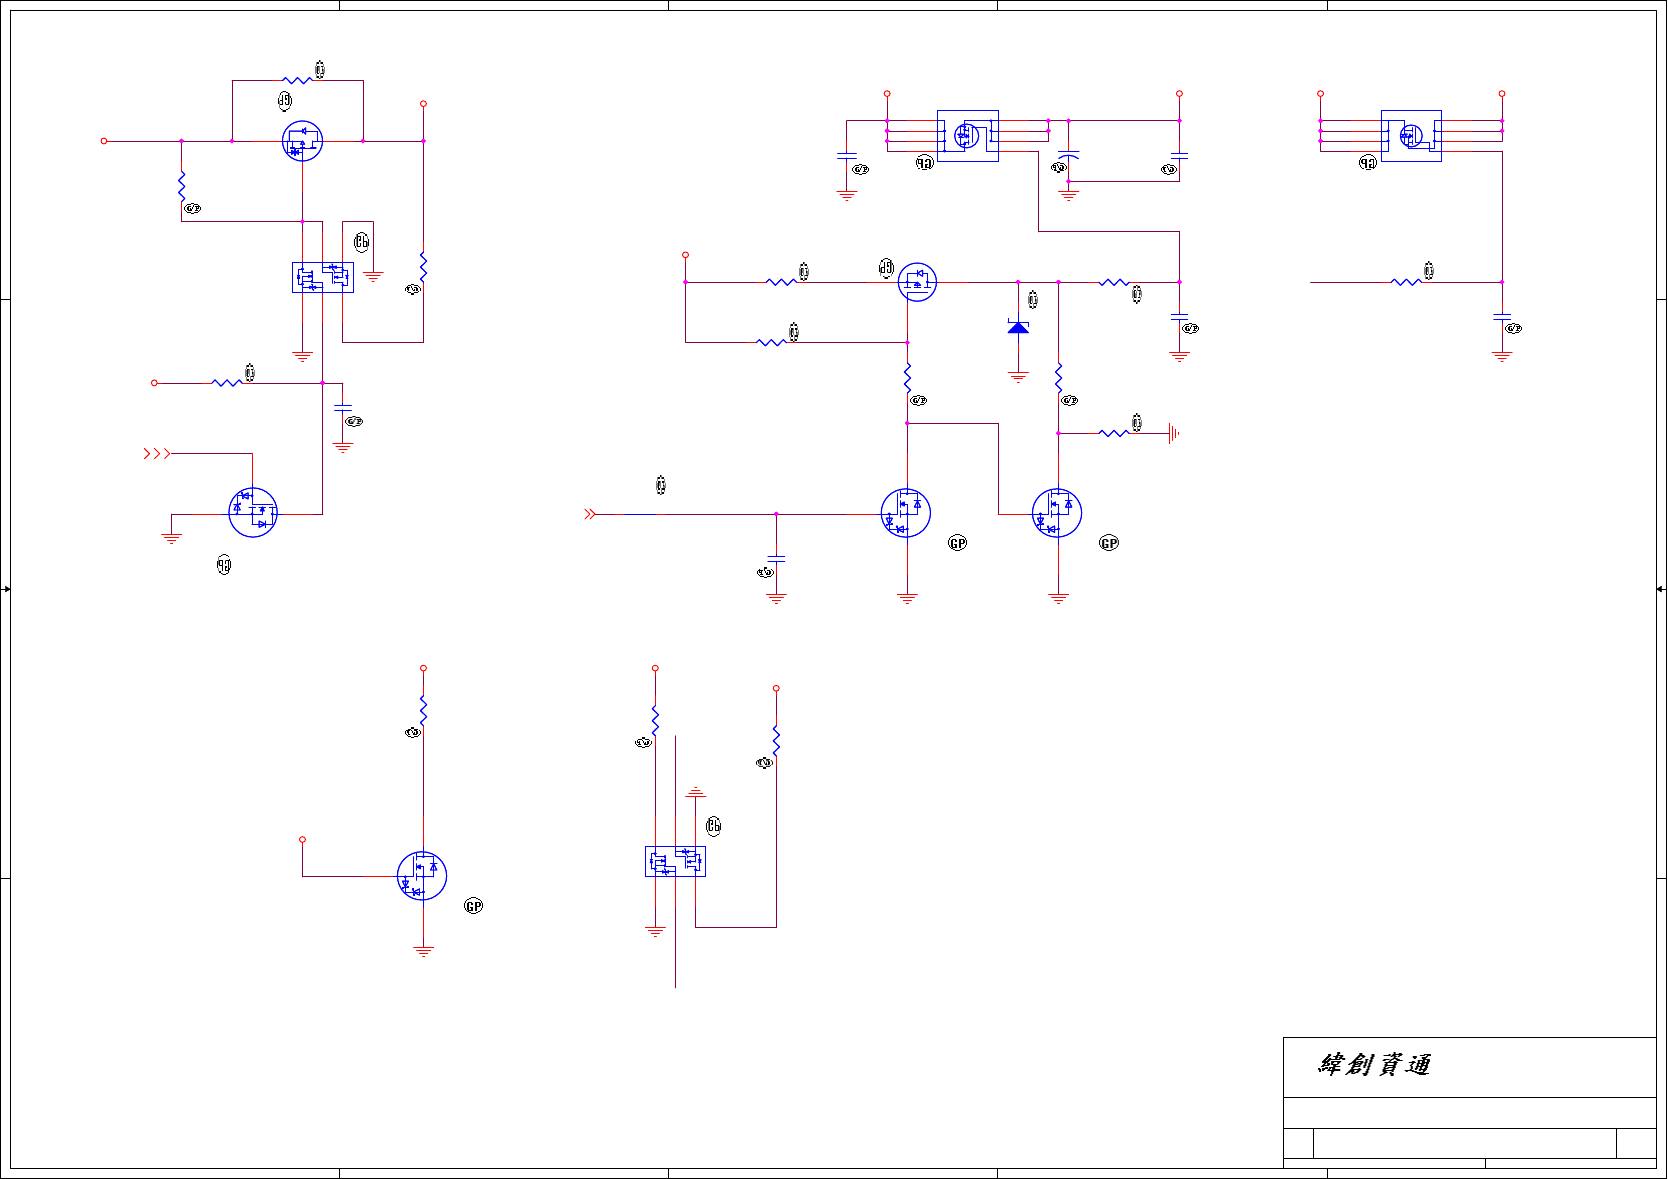Viewport: 1668px width, 1179px height.
Task: Click the right sheet border arrow marker
Action: pos(1661,589)
